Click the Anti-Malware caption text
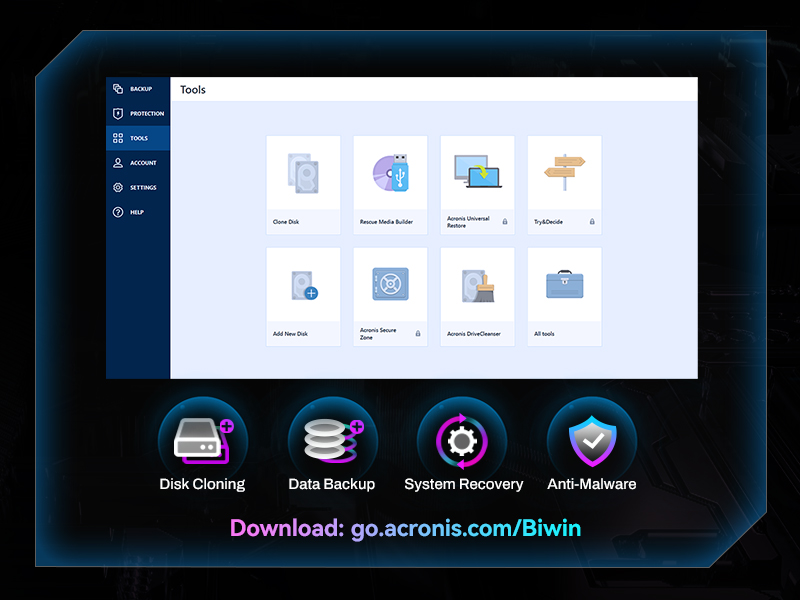The image size is (800, 600). (592, 484)
